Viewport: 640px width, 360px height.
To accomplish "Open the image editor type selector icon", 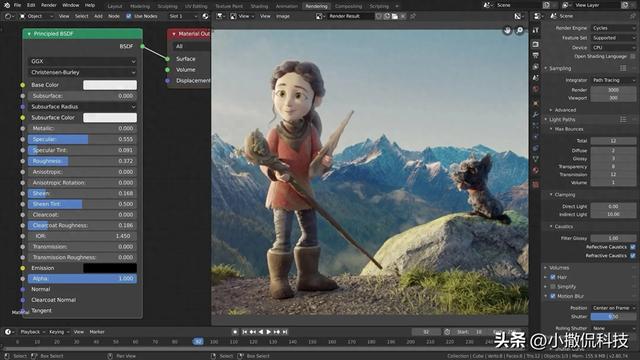I will pyautogui.click(x=221, y=16).
